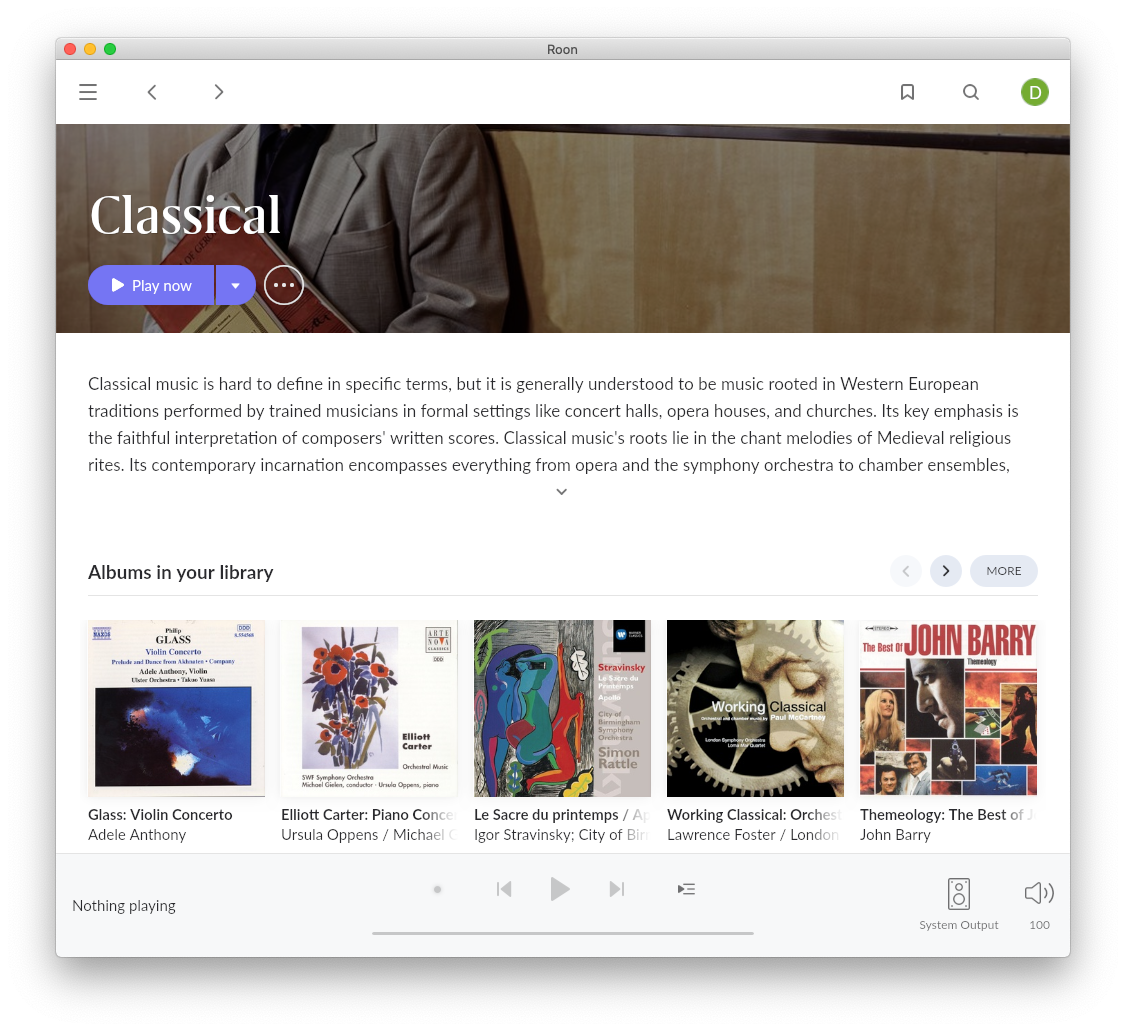Start playback with the play control
Viewport: 1126px width, 1031px height.
560,889
